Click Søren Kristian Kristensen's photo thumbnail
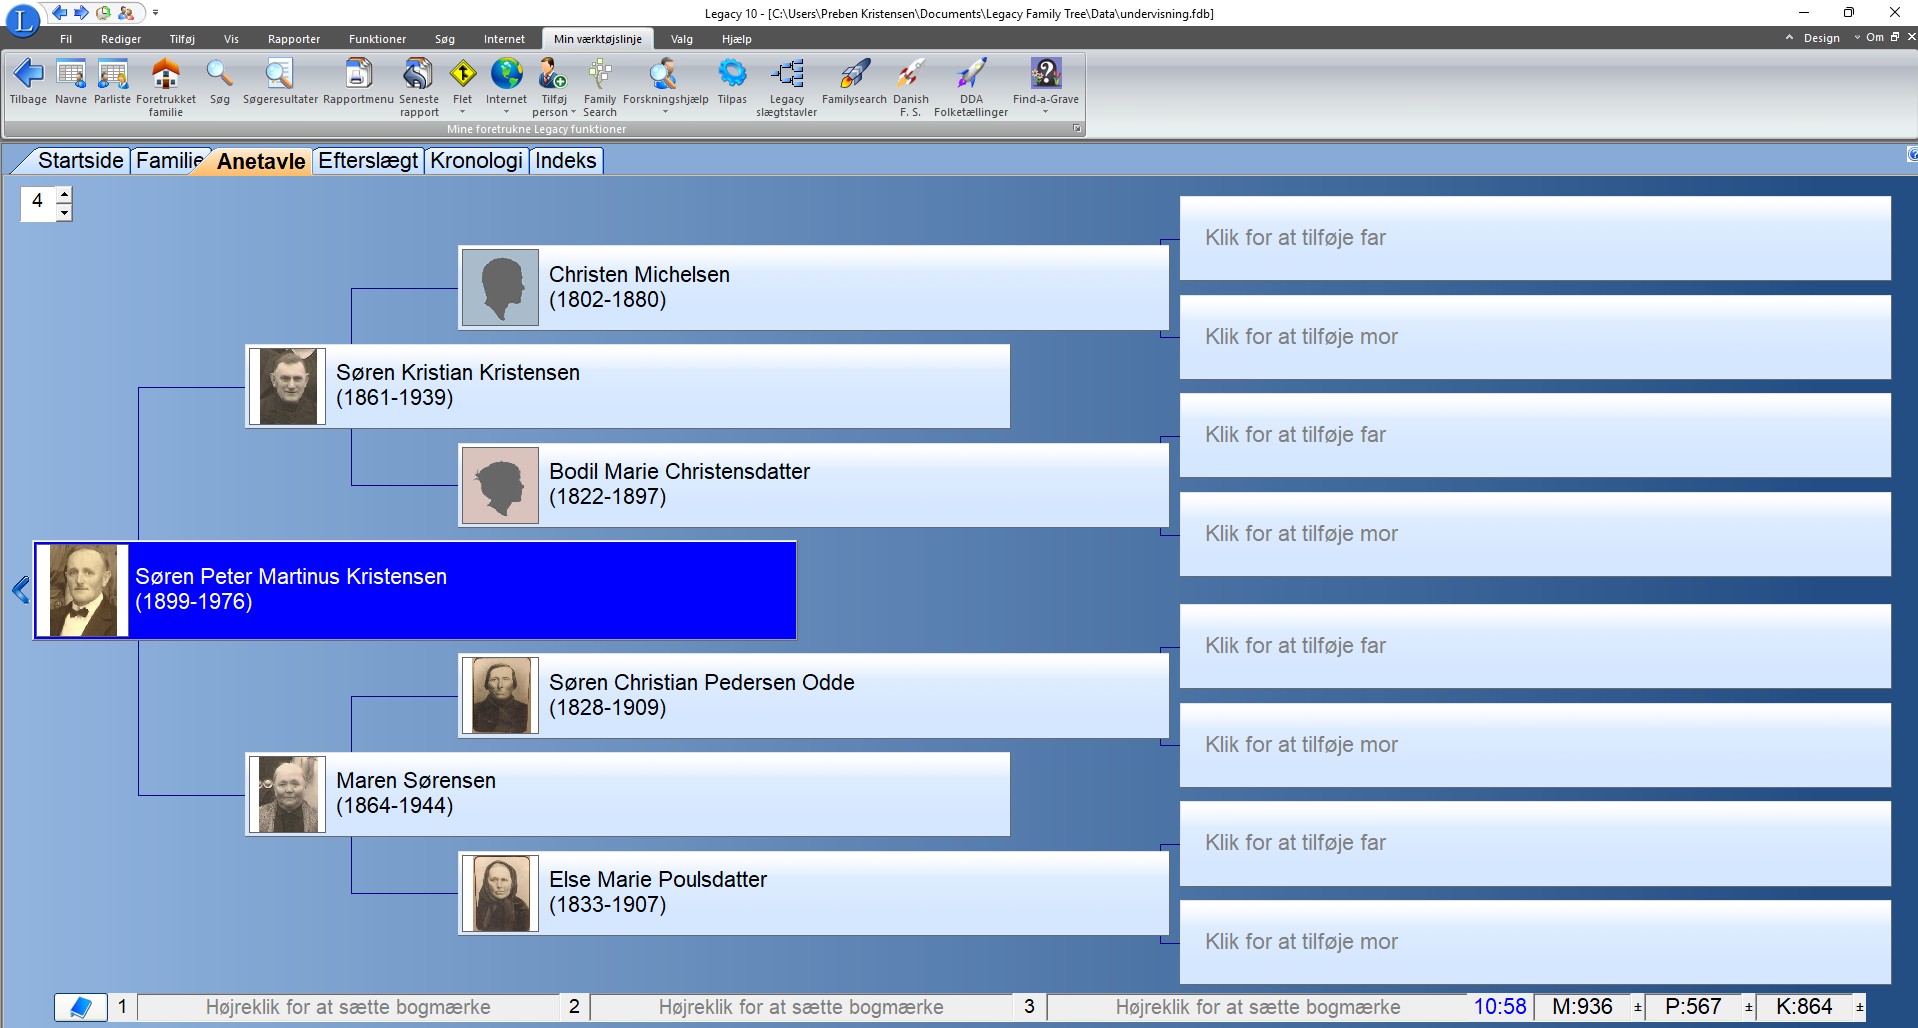1918x1028 pixels. pyautogui.click(x=288, y=386)
